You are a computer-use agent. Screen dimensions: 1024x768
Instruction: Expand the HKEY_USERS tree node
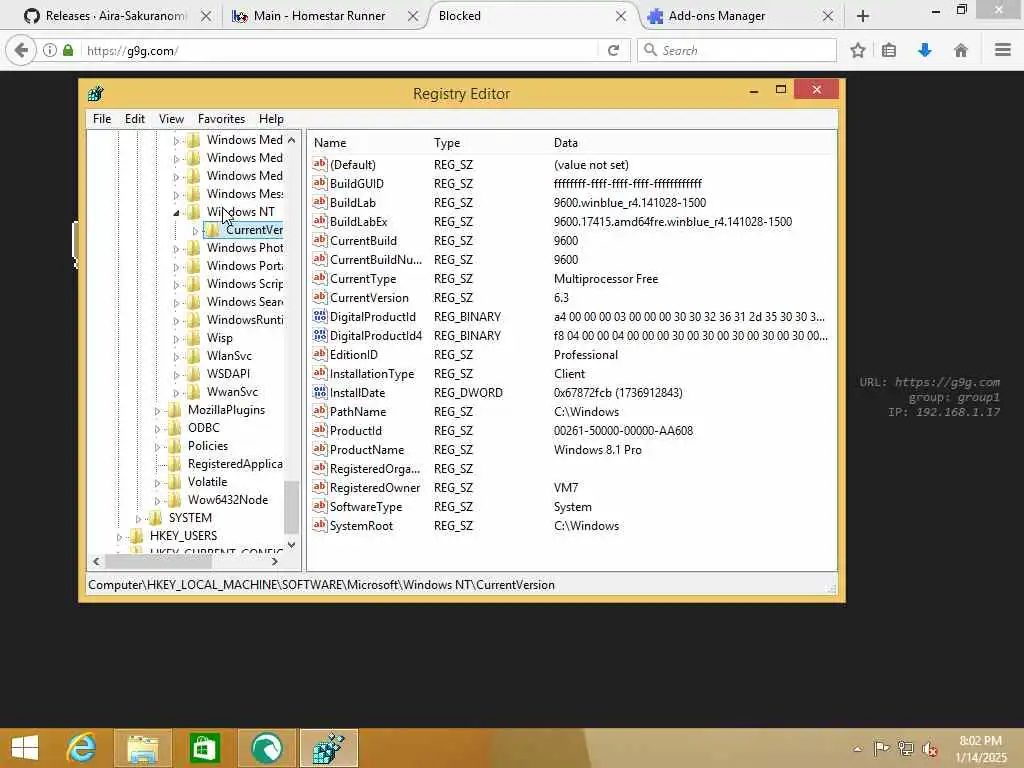(119, 537)
